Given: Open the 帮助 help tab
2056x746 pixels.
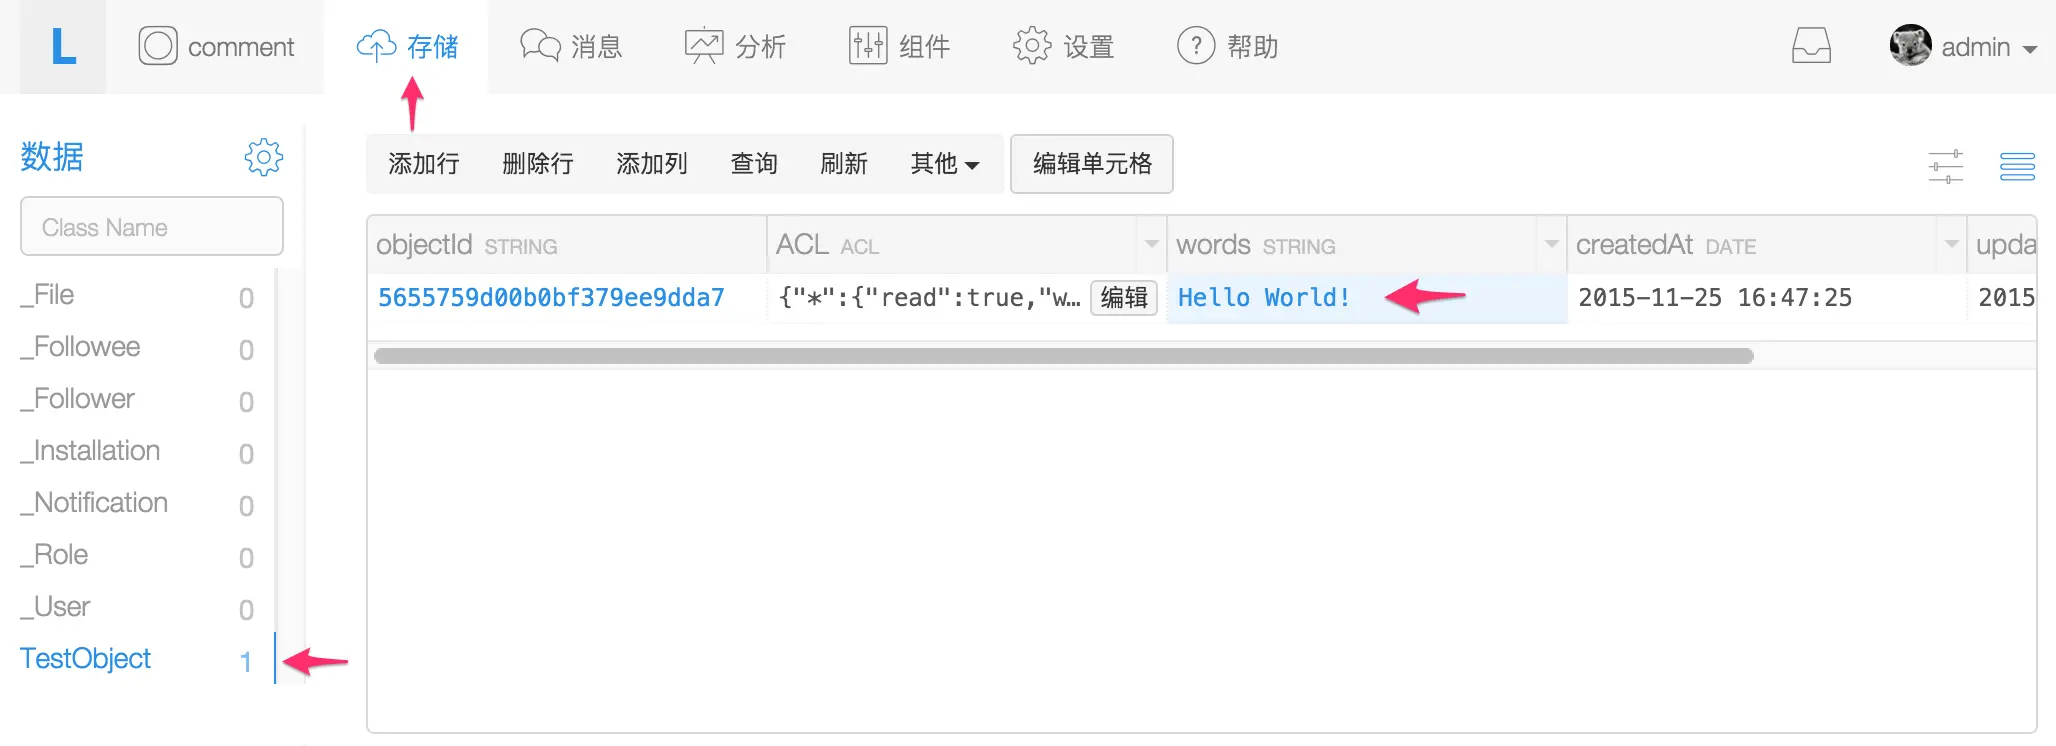Looking at the screenshot, I should 1228,47.
